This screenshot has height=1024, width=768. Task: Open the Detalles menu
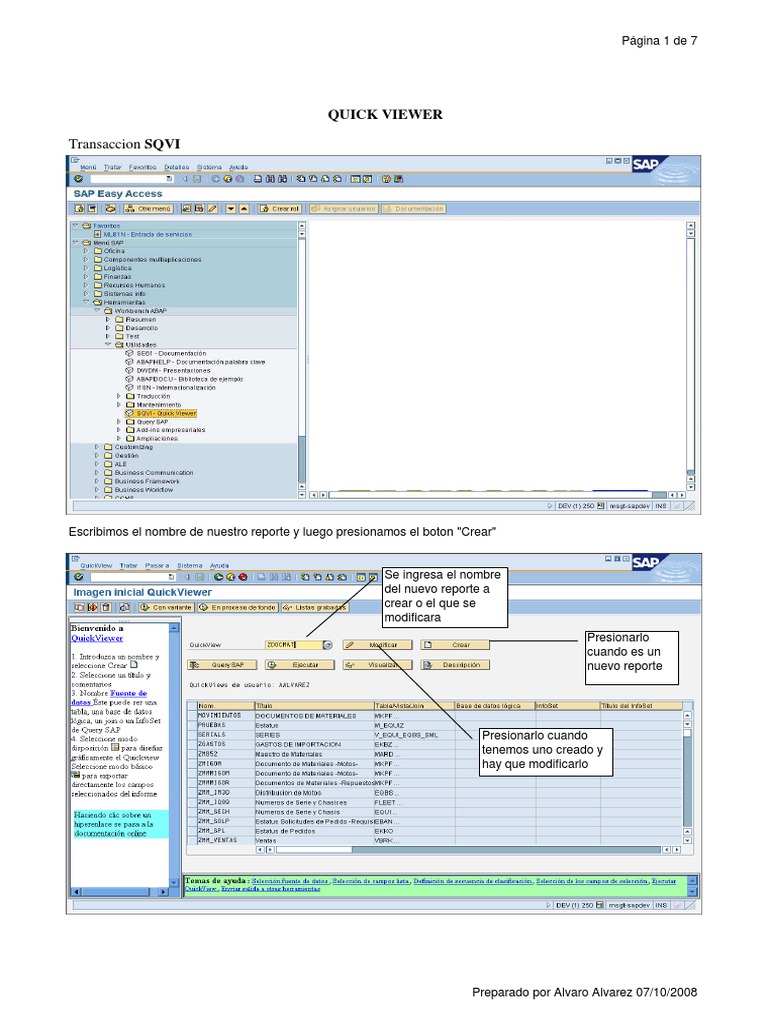176,167
